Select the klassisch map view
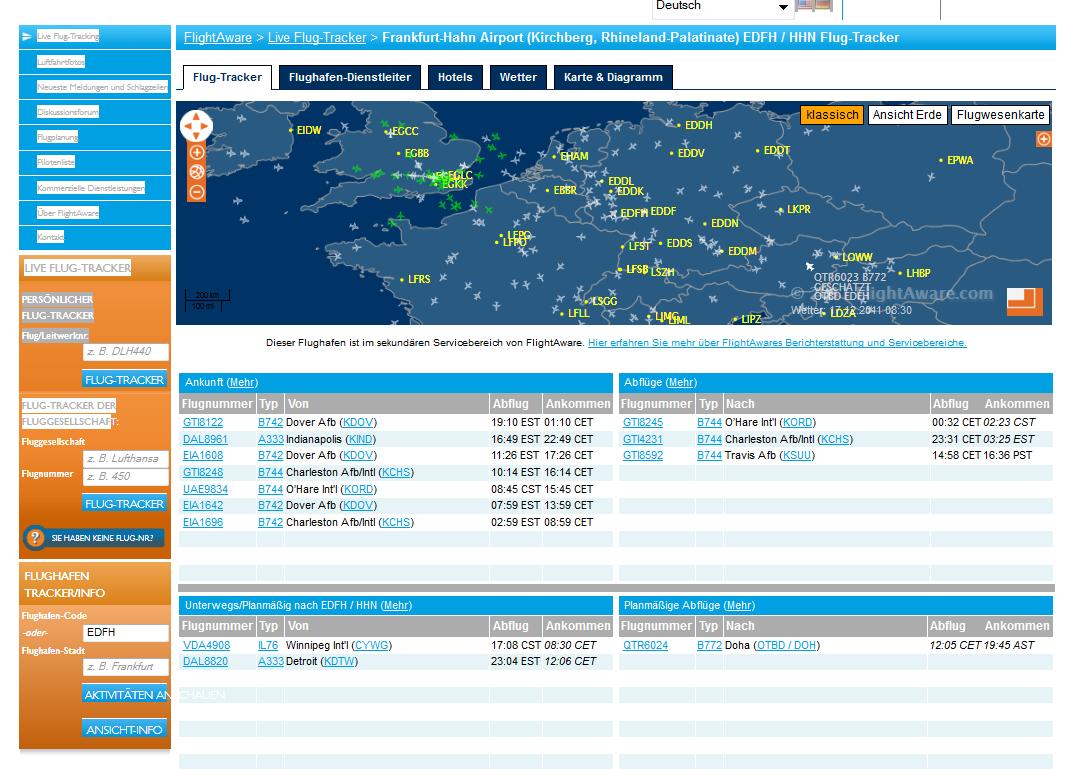Screen dimensions: 1069x769 [x=832, y=115]
